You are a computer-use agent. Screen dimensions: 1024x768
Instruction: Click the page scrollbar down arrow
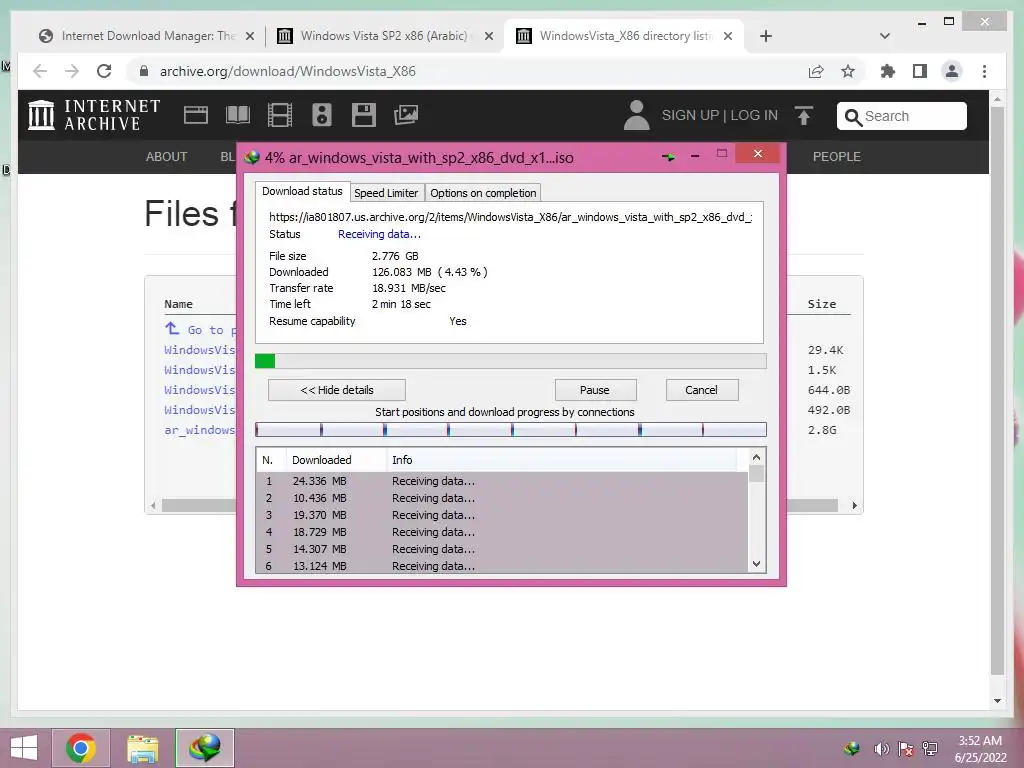pyautogui.click(x=997, y=701)
